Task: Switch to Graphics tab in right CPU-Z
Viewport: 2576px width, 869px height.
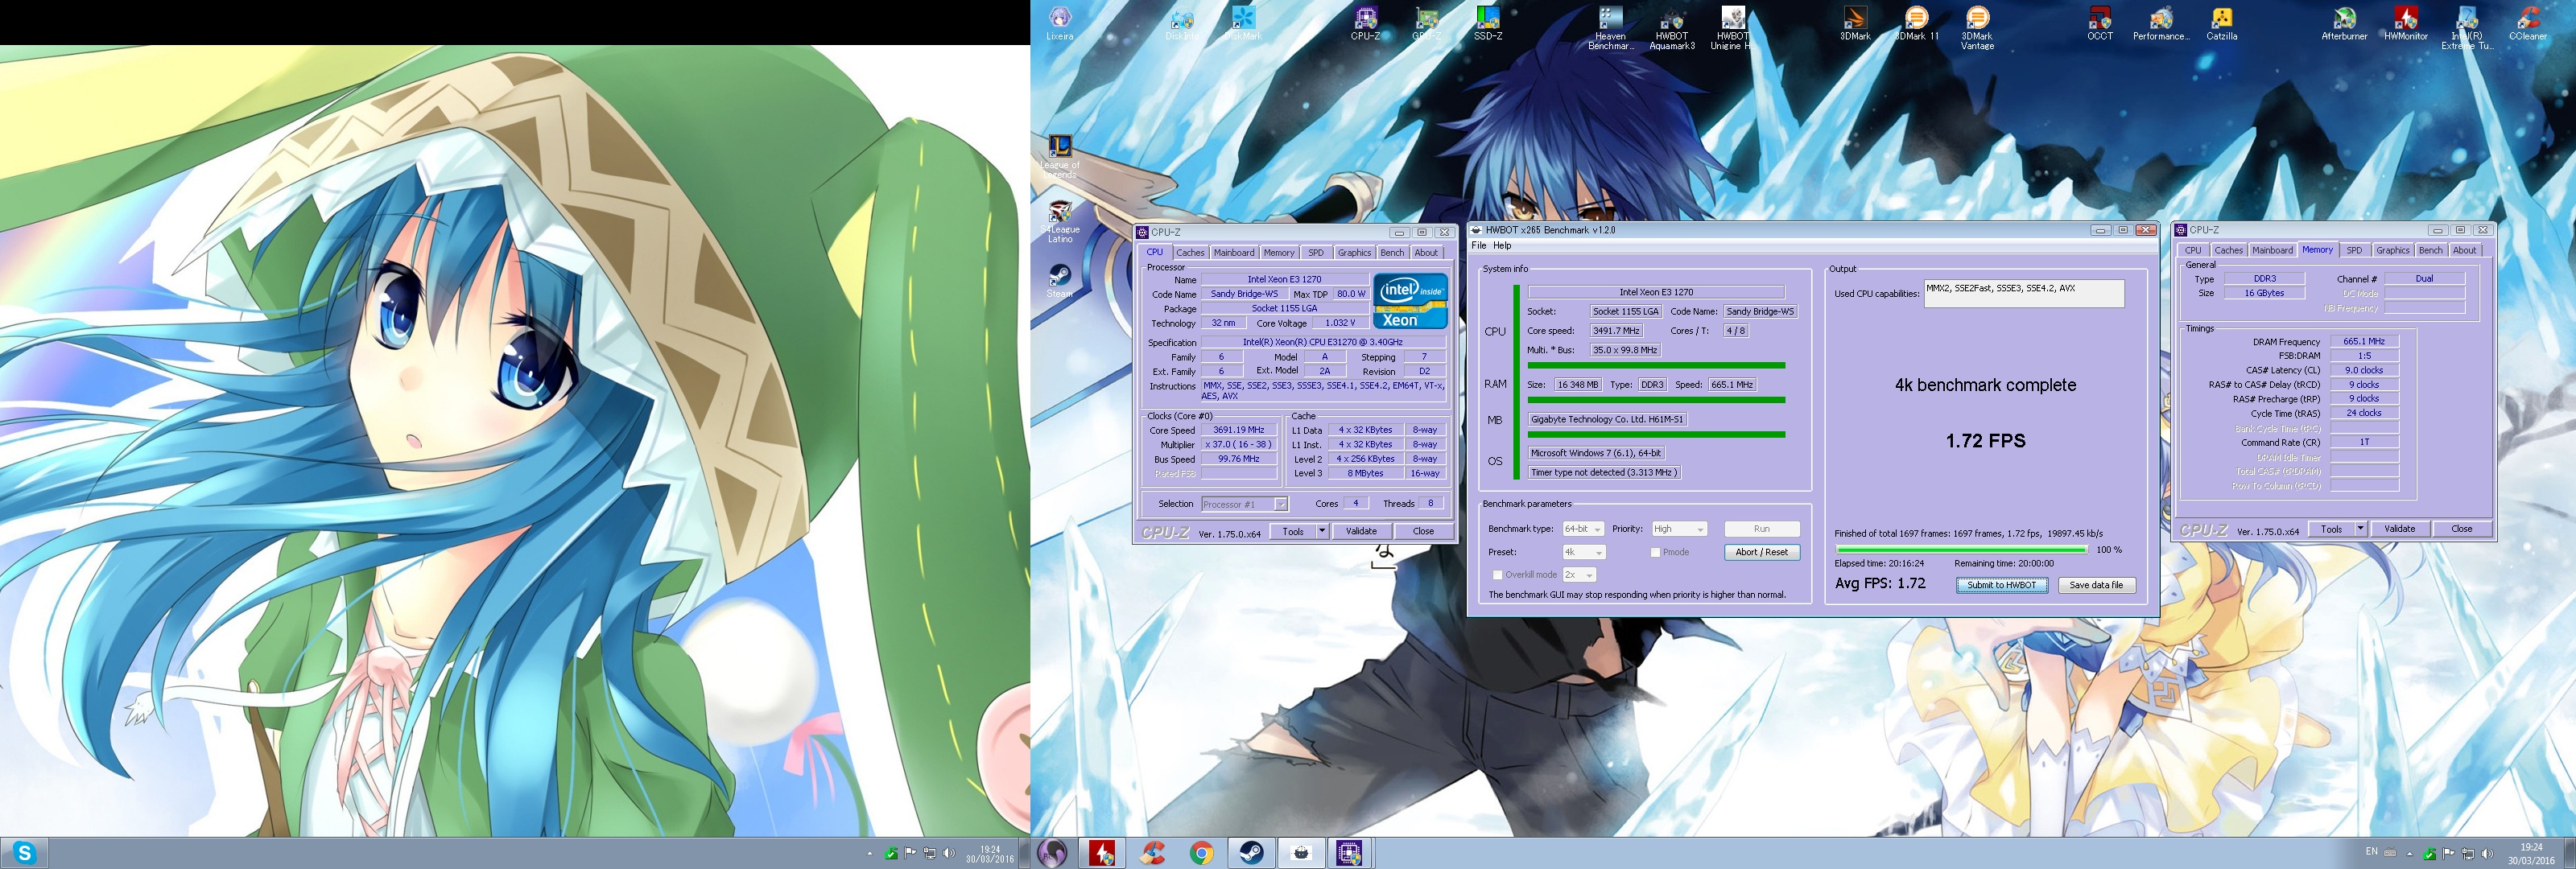Action: coord(2393,251)
